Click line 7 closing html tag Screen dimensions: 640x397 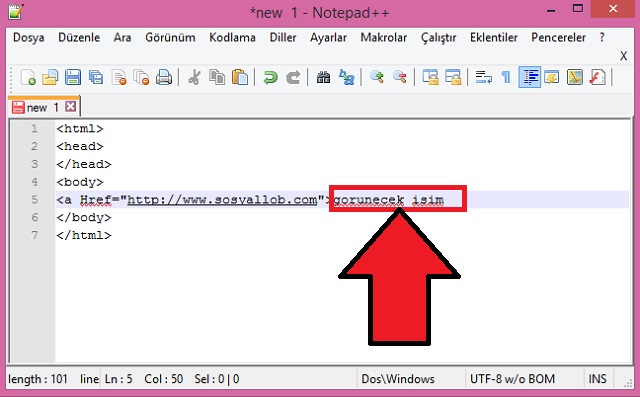[84, 235]
